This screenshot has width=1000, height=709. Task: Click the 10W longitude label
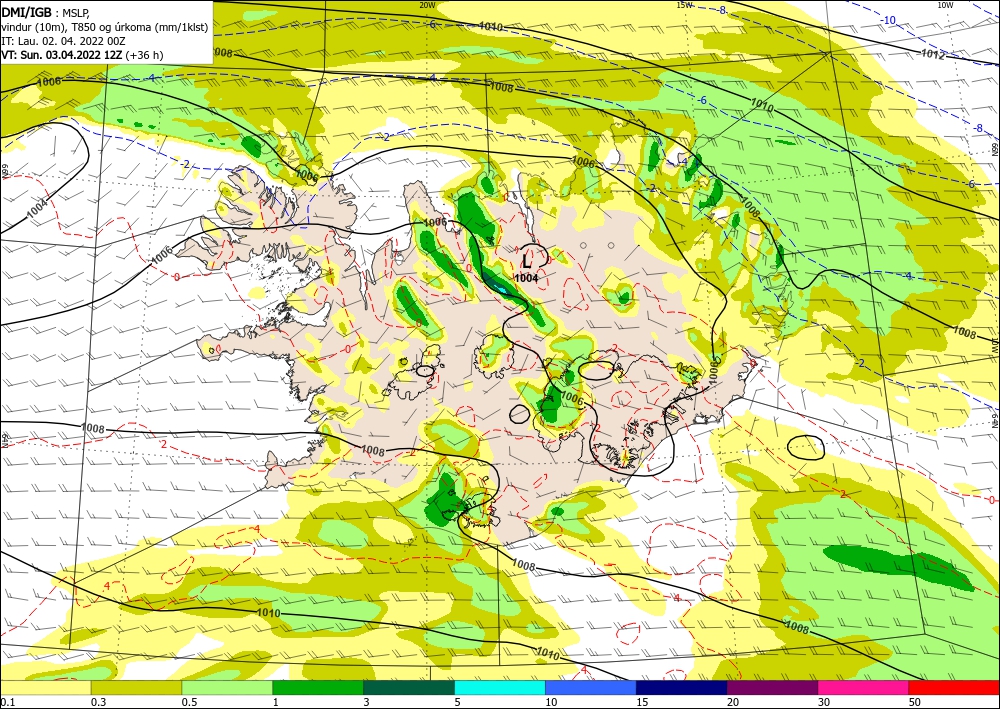pyautogui.click(x=945, y=5)
